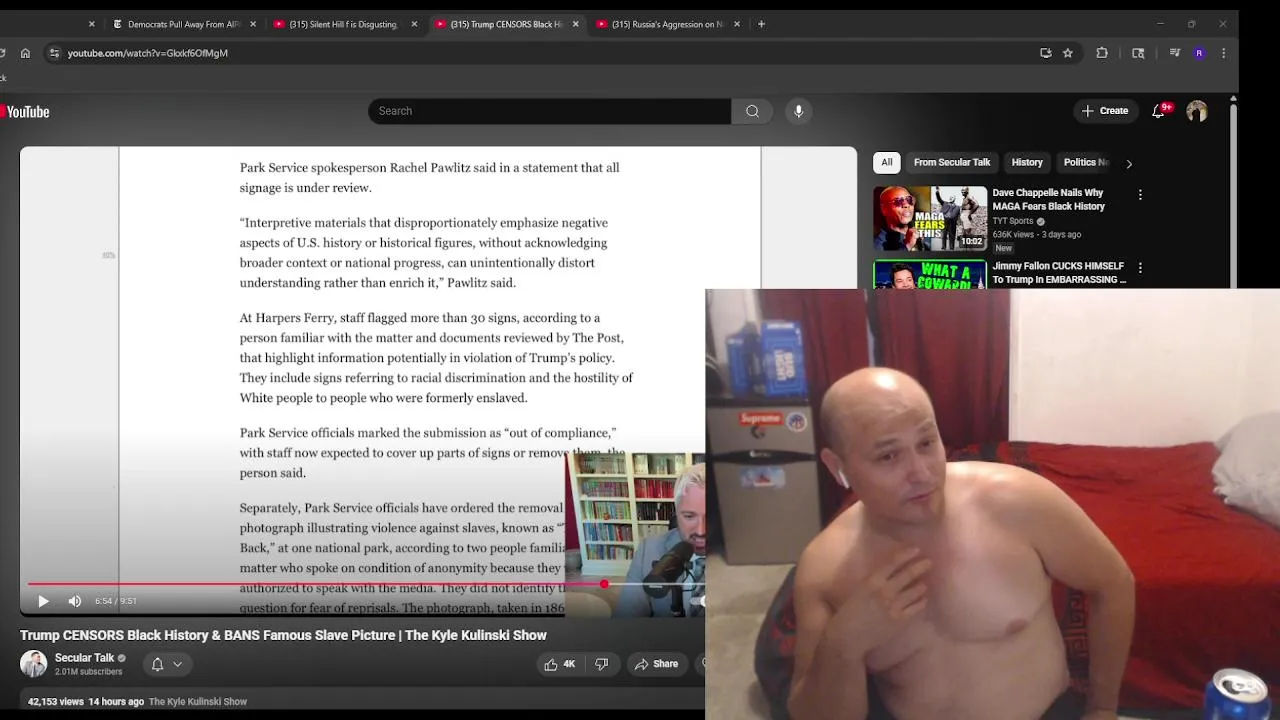Open The Kyle Kulinski Show link in description

(198, 702)
